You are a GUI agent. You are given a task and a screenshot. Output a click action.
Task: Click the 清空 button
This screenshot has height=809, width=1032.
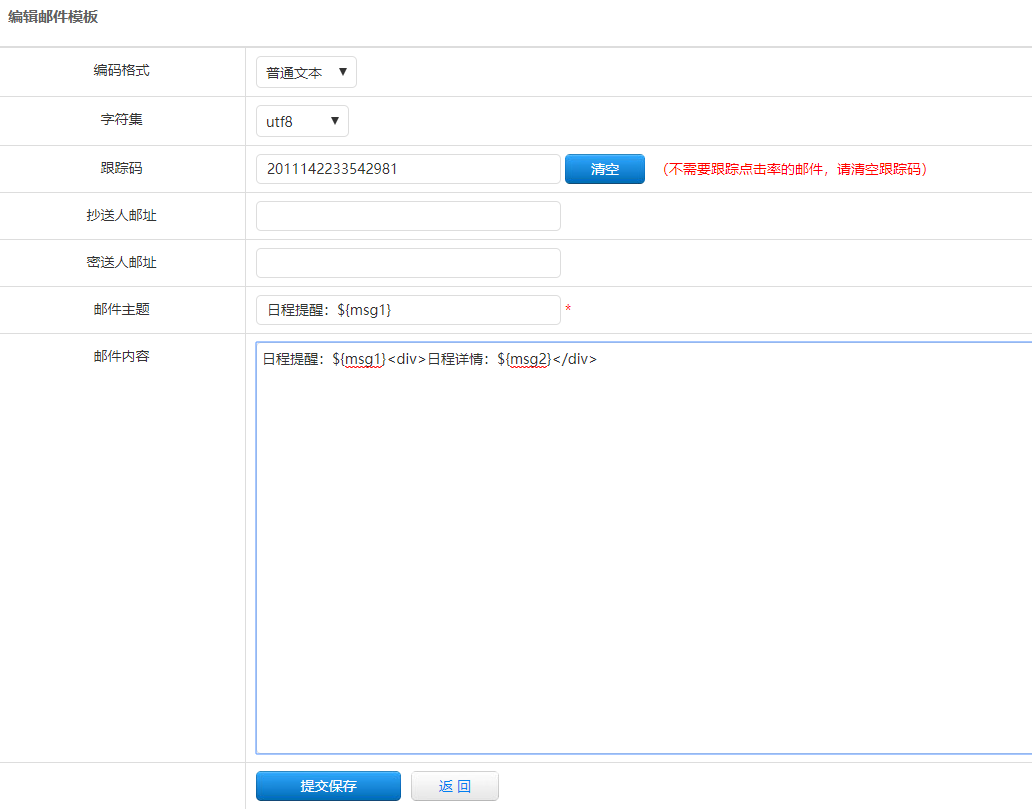click(x=605, y=169)
